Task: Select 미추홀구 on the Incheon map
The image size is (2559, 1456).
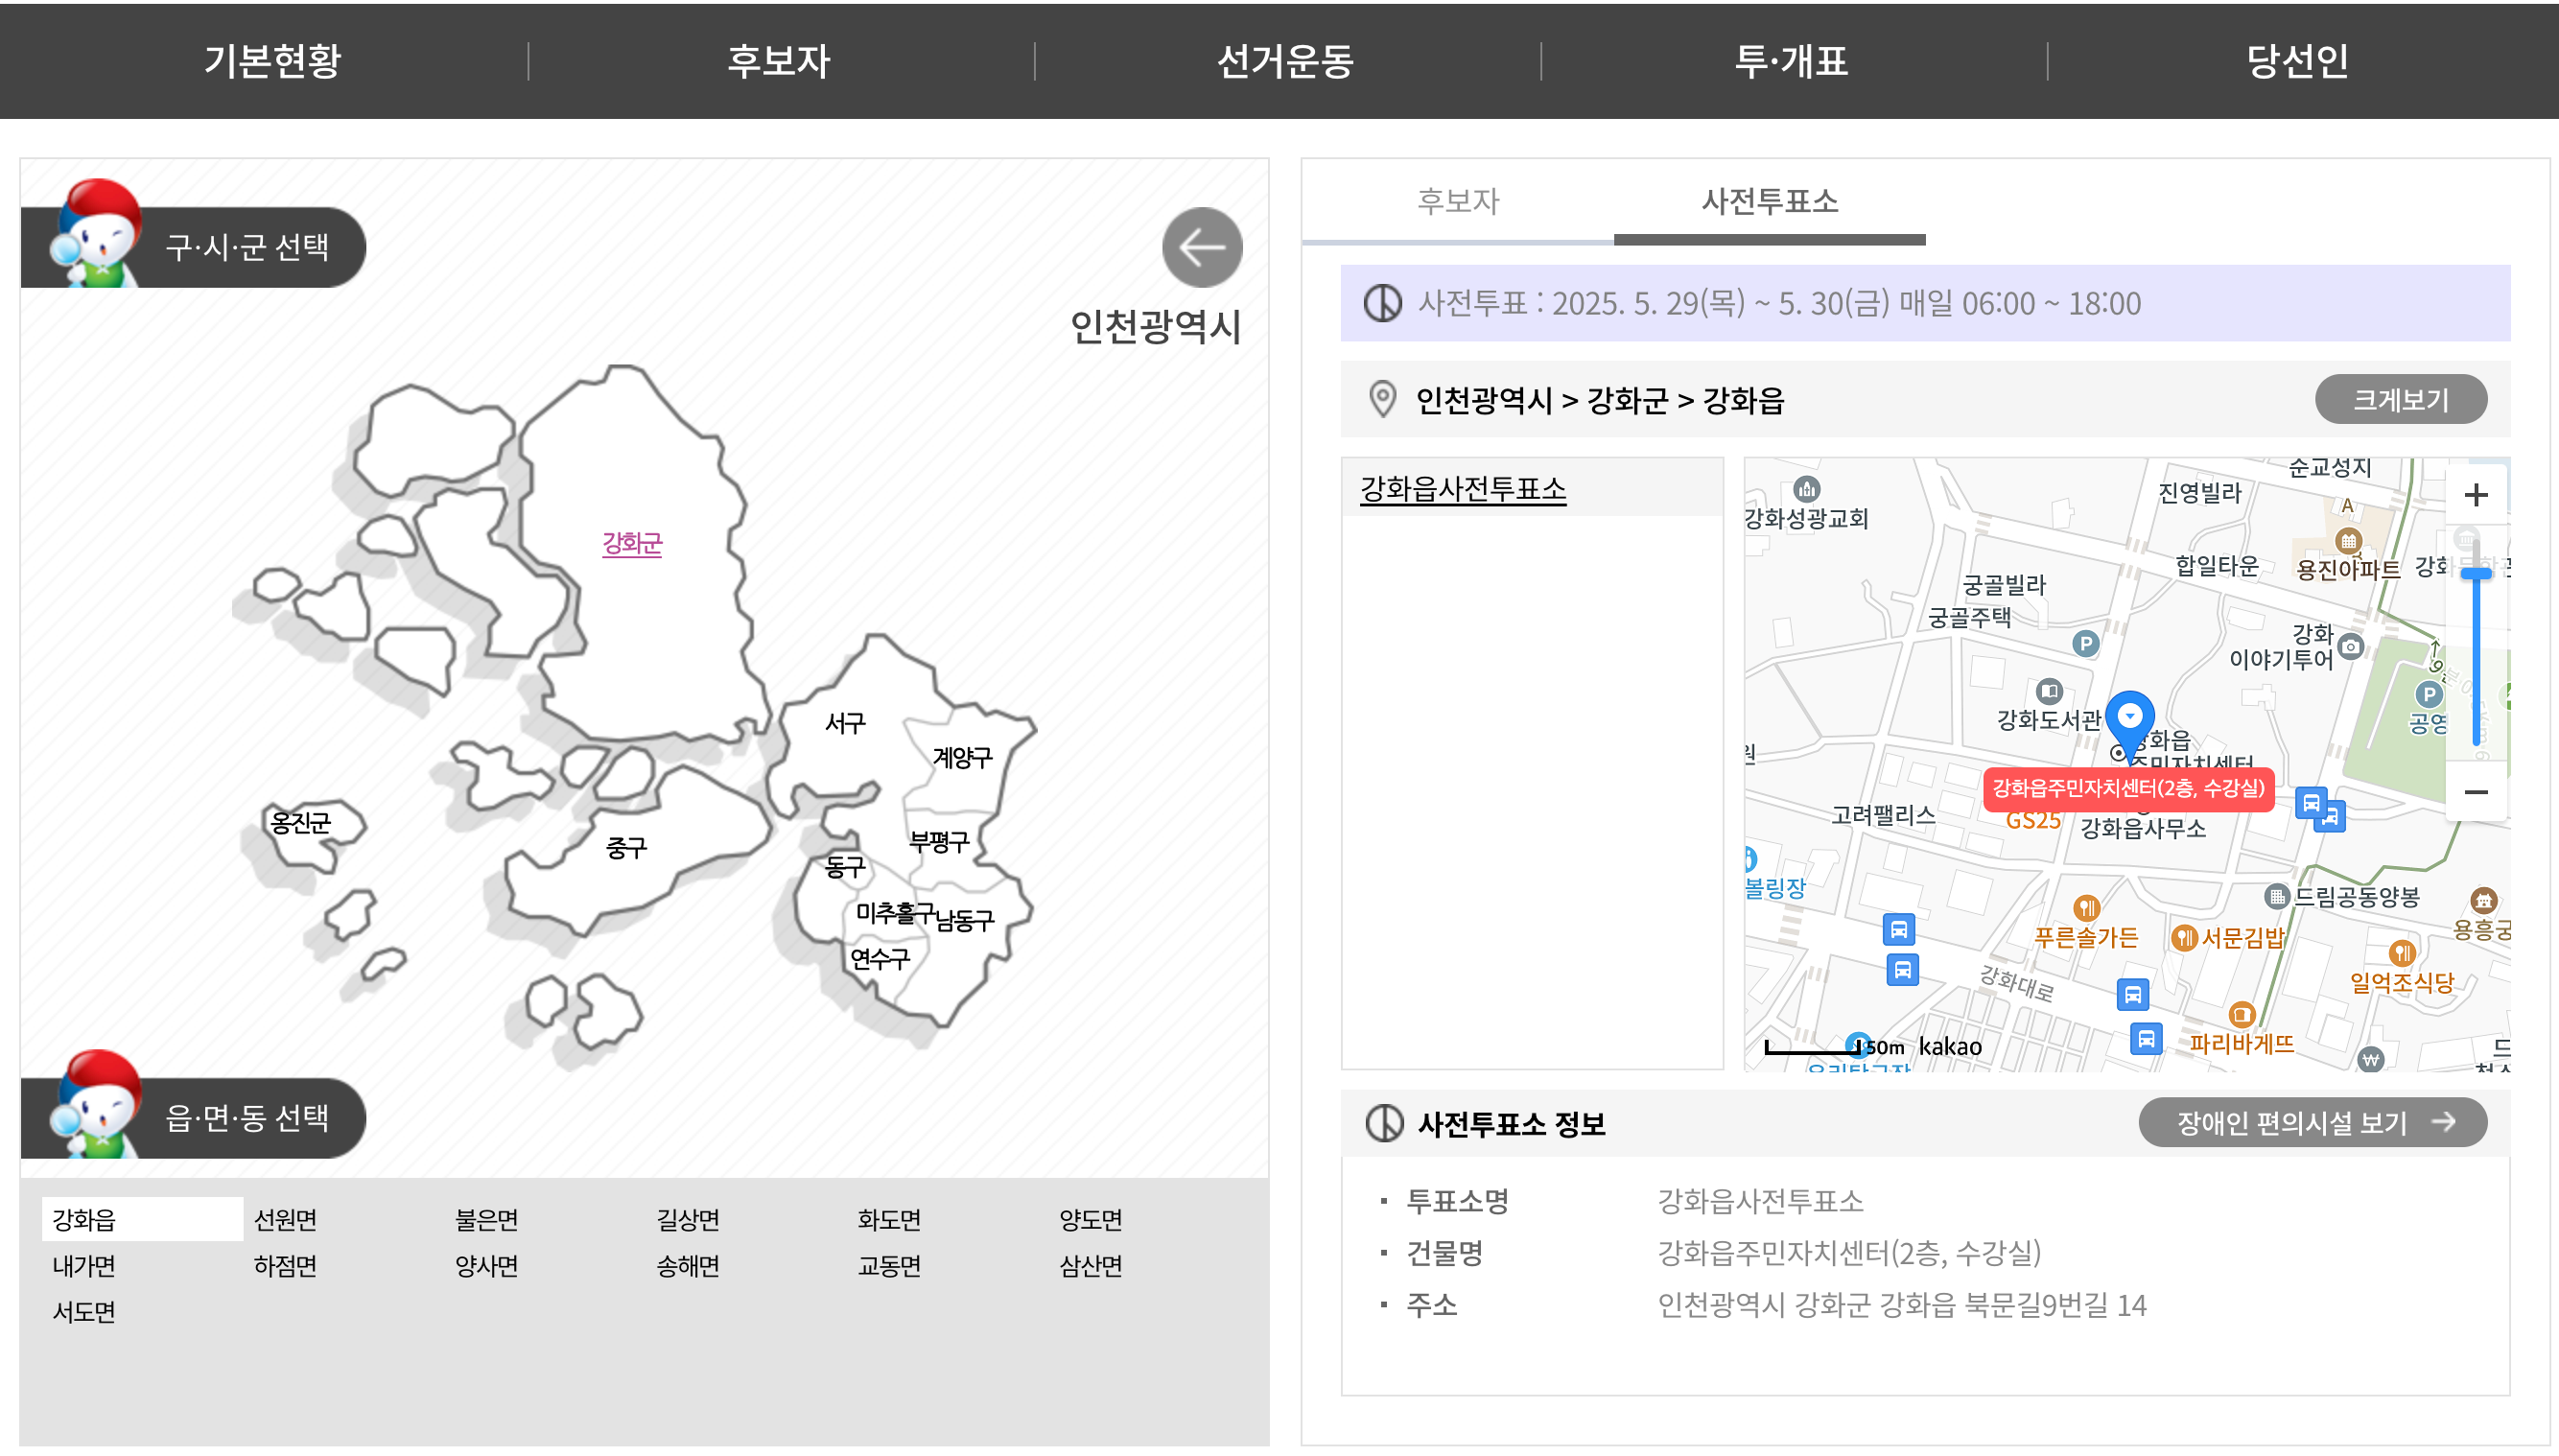Action: click(x=895, y=912)
